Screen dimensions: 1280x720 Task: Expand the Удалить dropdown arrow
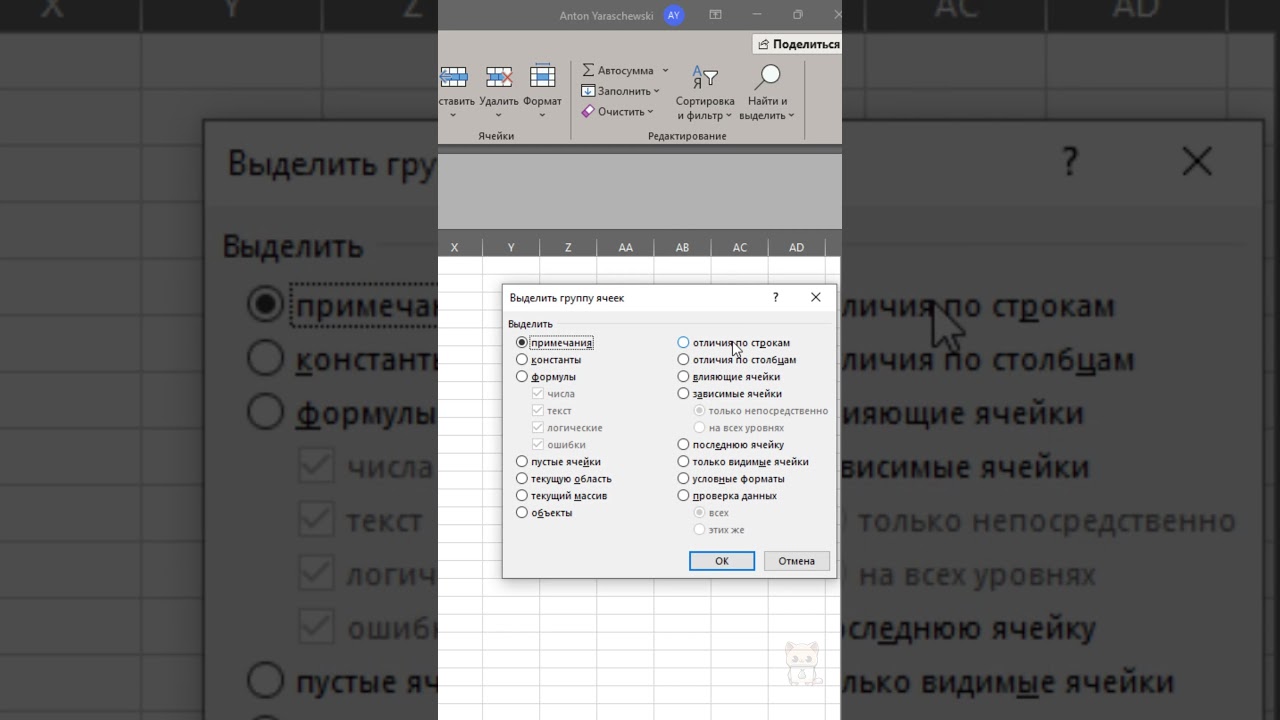[x=498, y=114]
